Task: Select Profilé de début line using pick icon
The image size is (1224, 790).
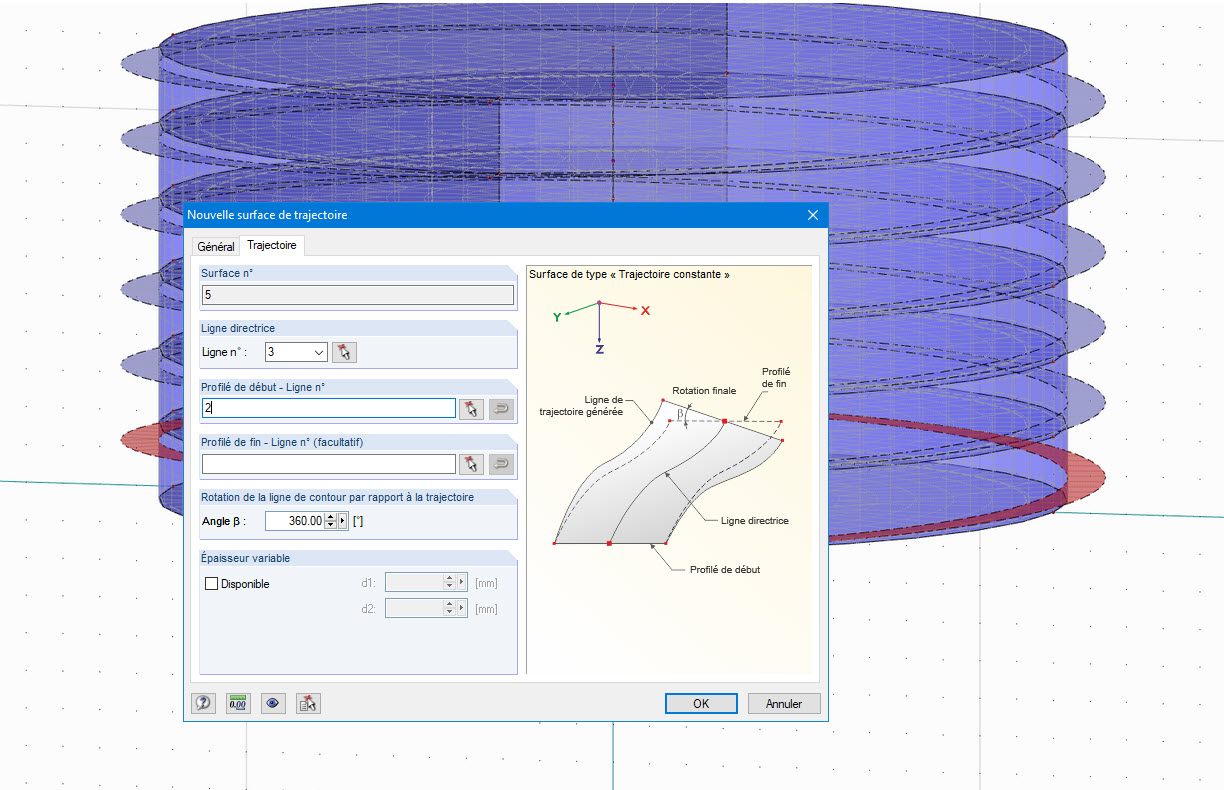Action: coord(471,408)
